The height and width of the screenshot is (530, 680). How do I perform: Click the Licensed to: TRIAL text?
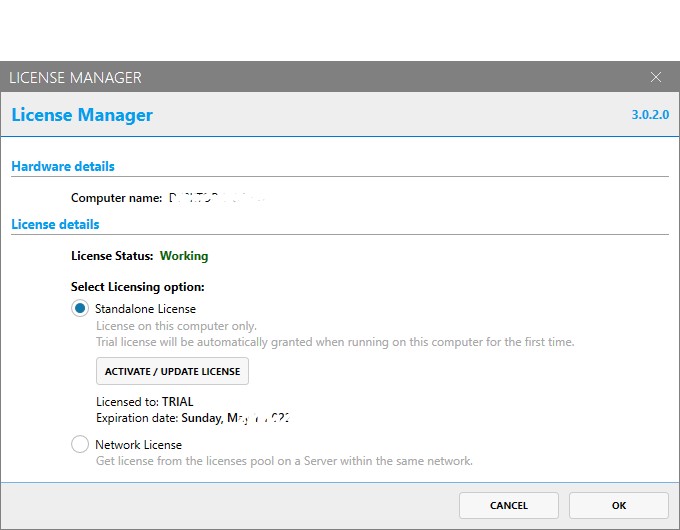click(x=145, y=402)
